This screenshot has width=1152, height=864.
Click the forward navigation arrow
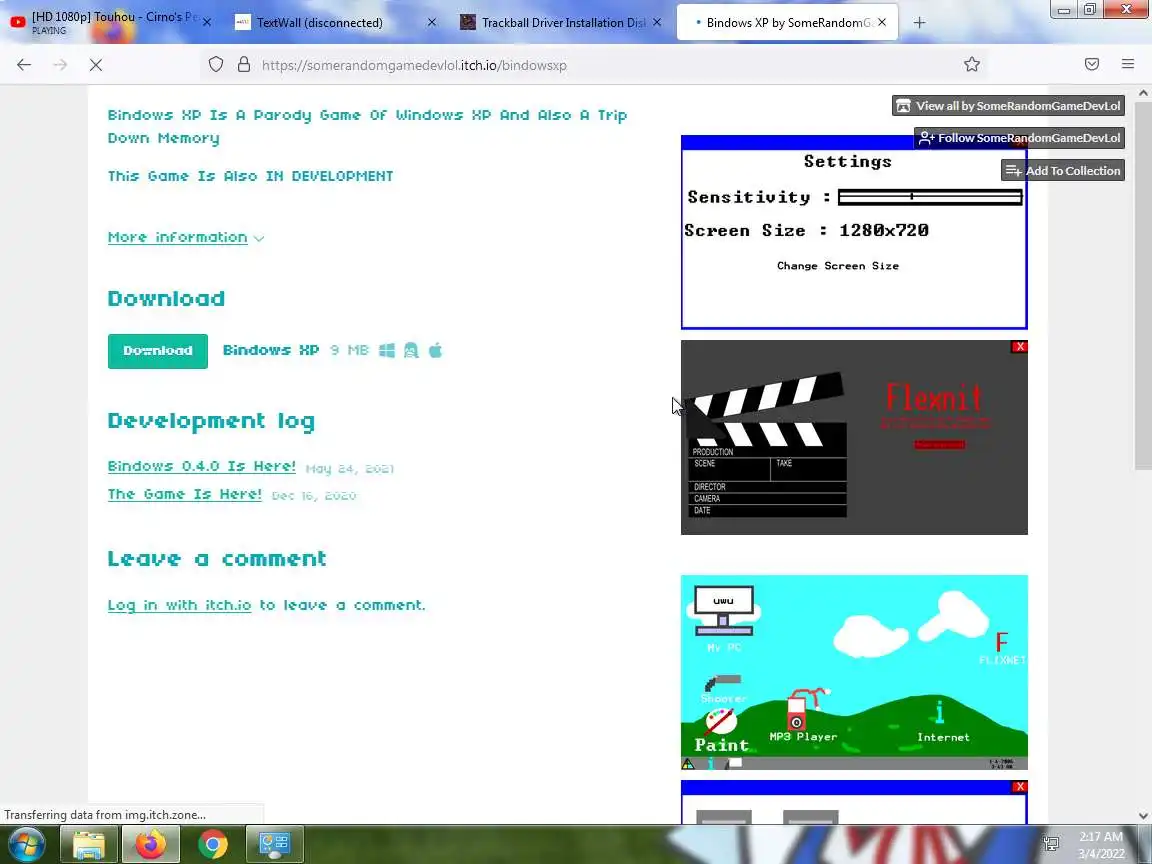pyautogui.click(x=60, y=65)
